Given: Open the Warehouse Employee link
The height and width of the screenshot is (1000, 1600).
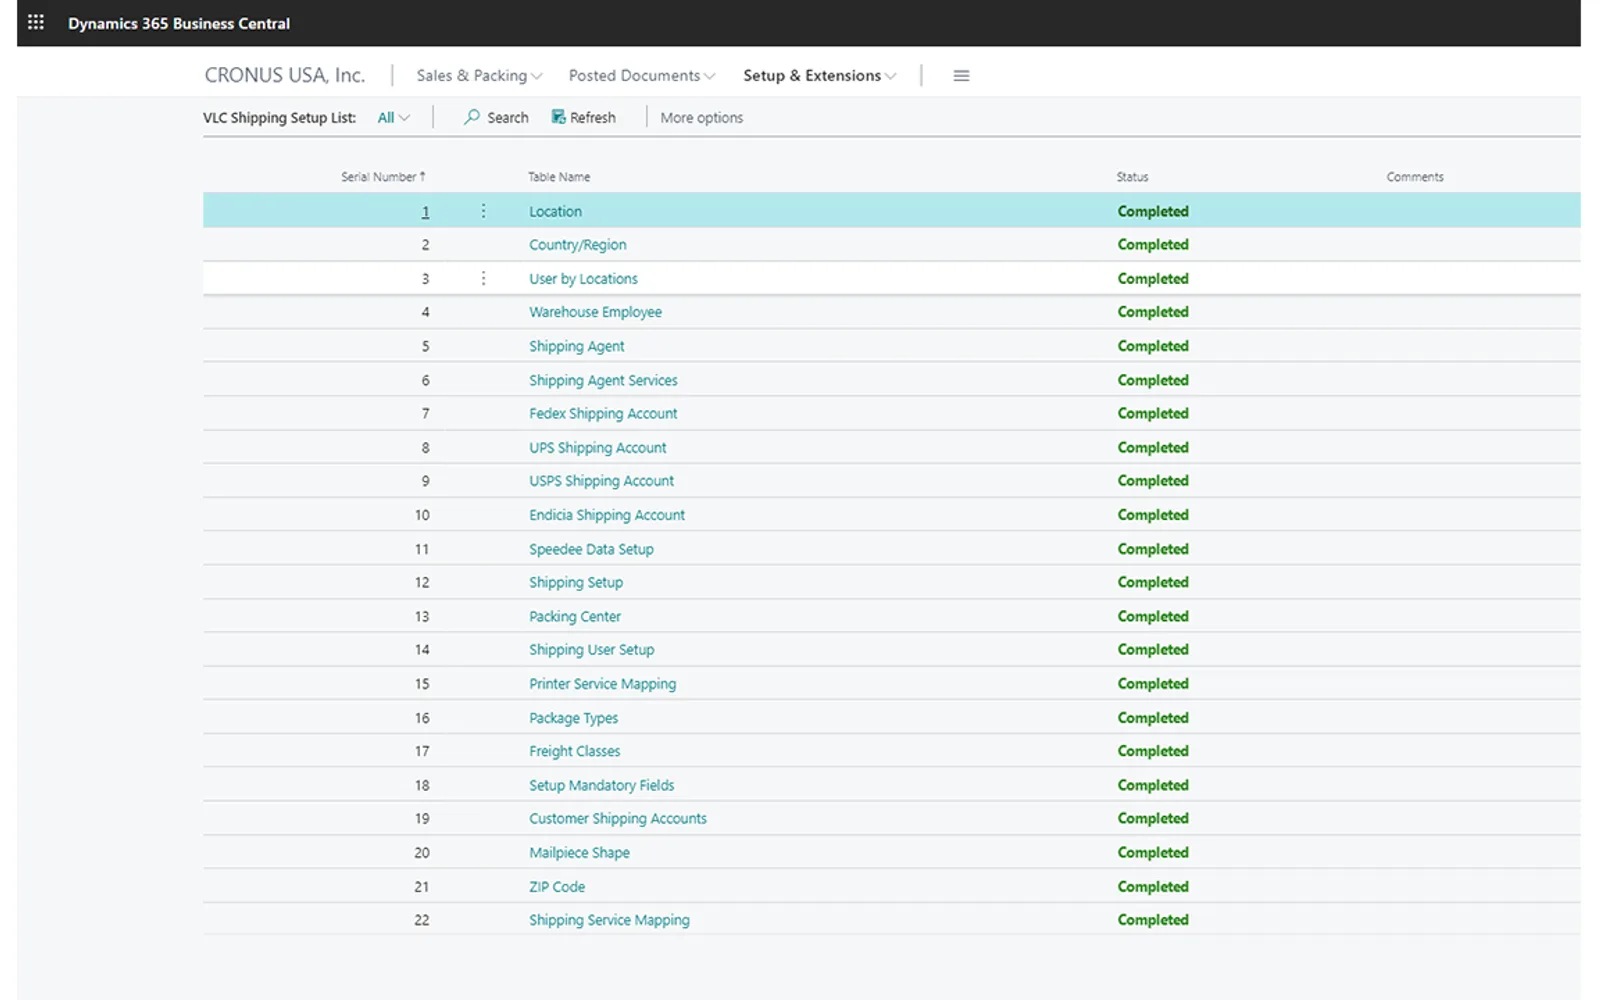Looking at the screenshot, I should tap(595, 312).
